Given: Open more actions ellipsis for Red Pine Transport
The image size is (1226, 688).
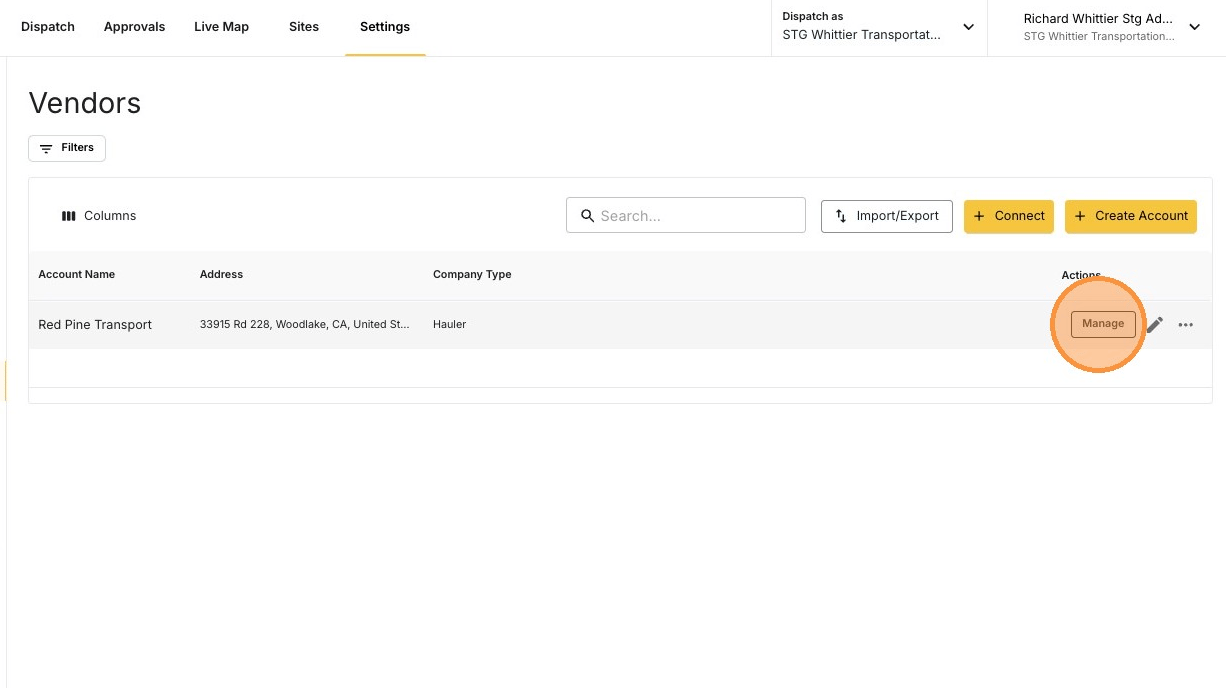Looking at the screenshot, I should (x=1186, y=325).
